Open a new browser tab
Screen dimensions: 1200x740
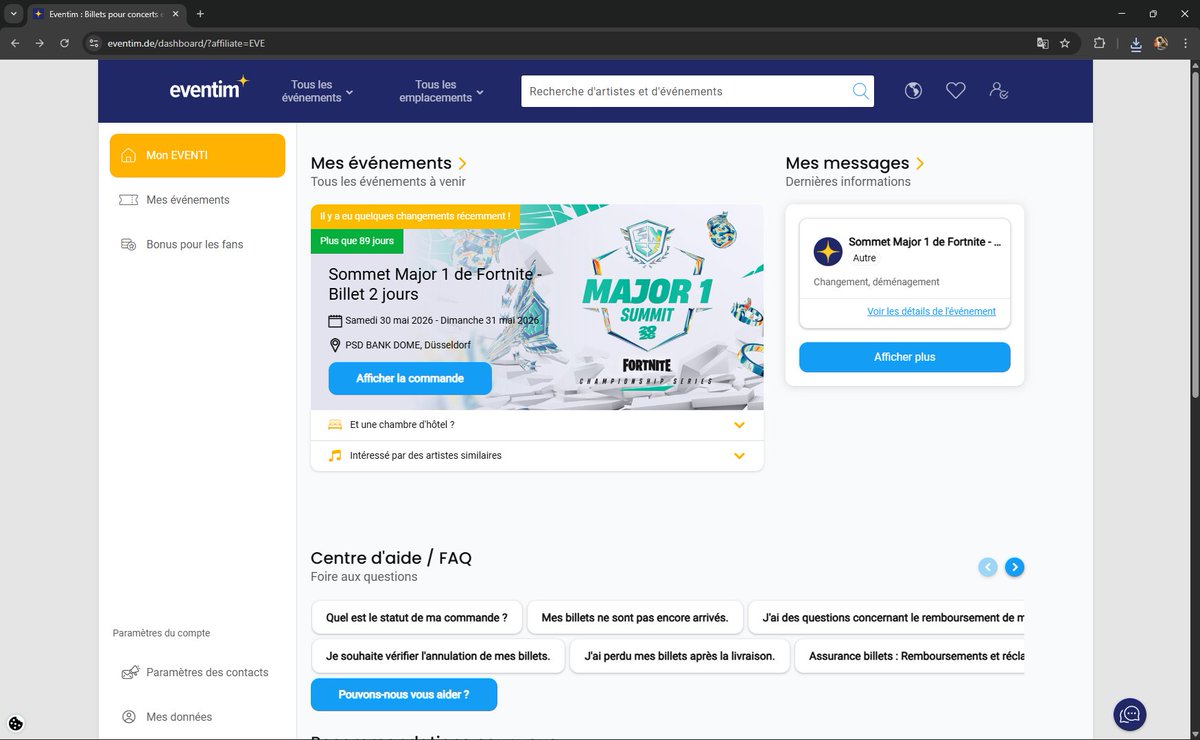click(200, 14)
